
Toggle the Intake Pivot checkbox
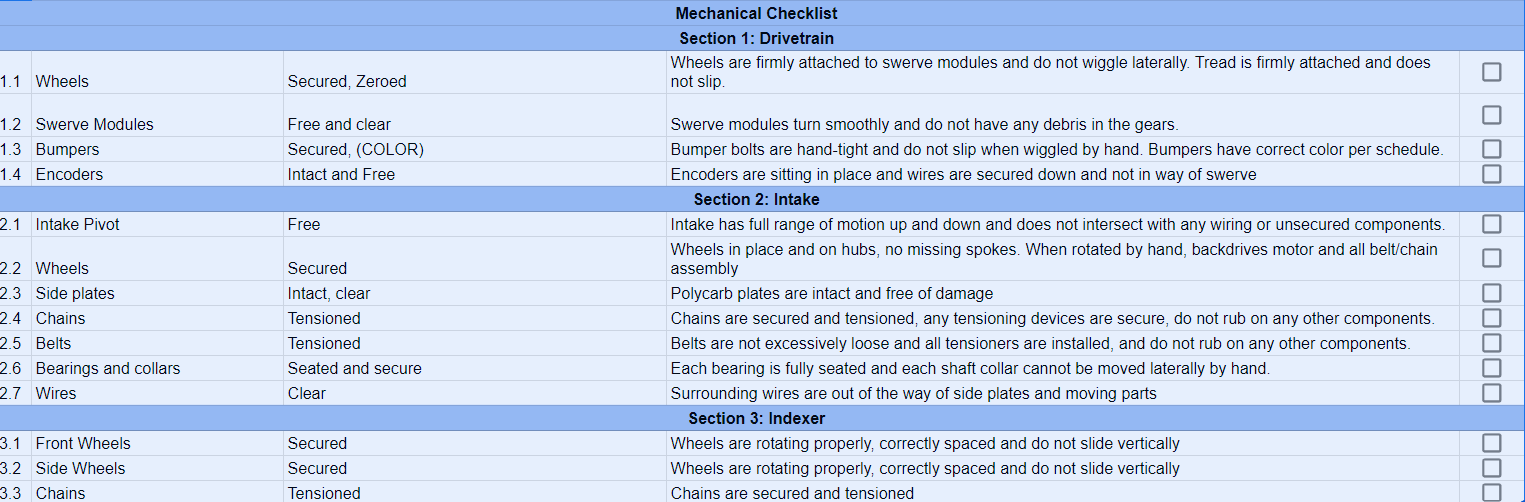(x=1491, y=224)
